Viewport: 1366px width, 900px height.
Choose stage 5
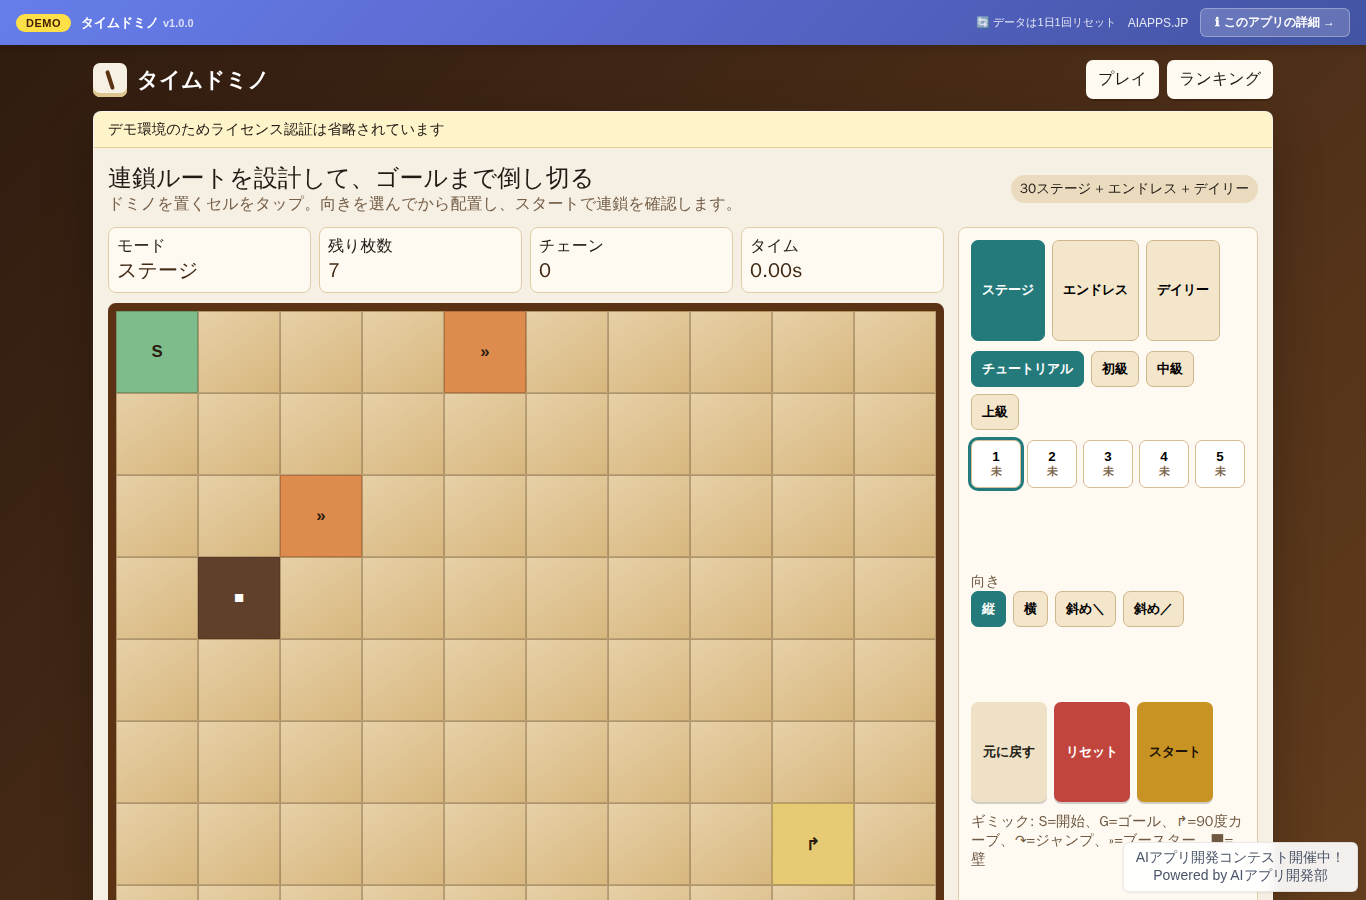(x=1220, y=464)
